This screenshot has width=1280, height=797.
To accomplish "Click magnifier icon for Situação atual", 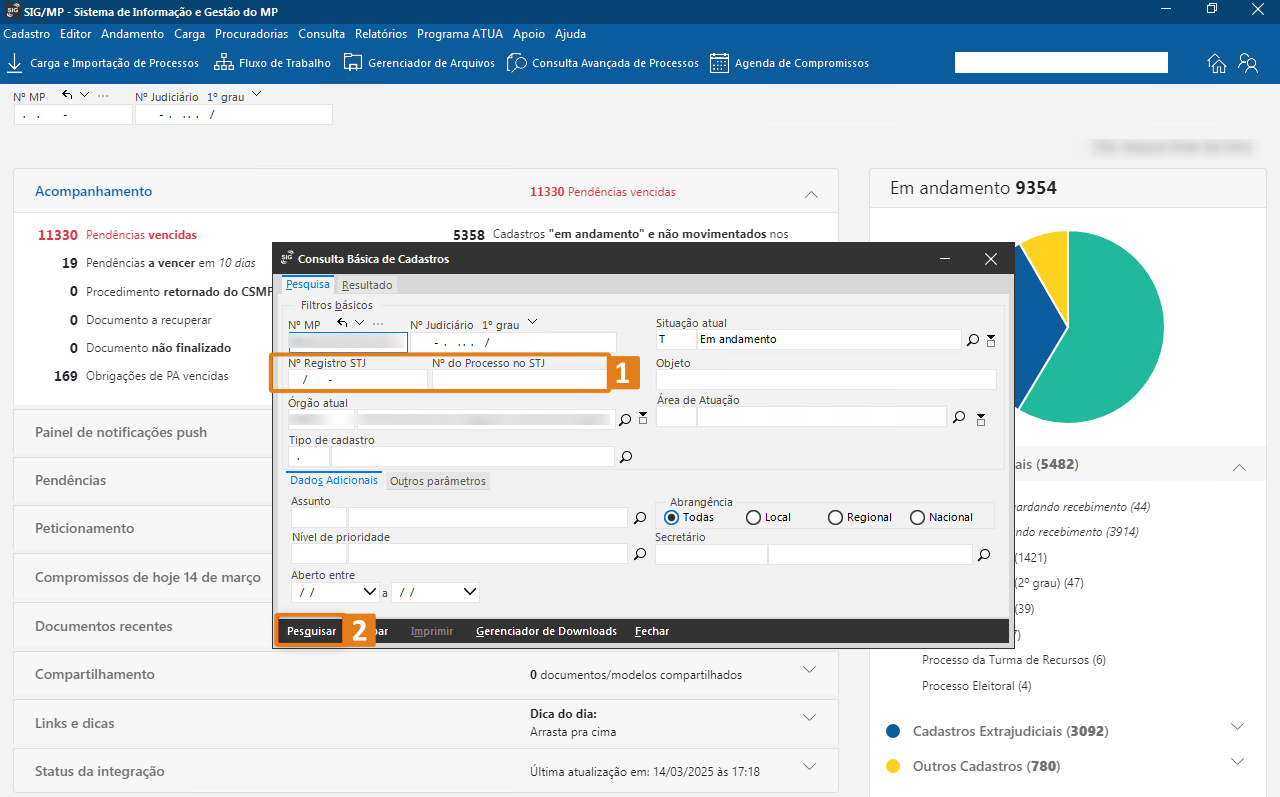I will coord(973,340).
